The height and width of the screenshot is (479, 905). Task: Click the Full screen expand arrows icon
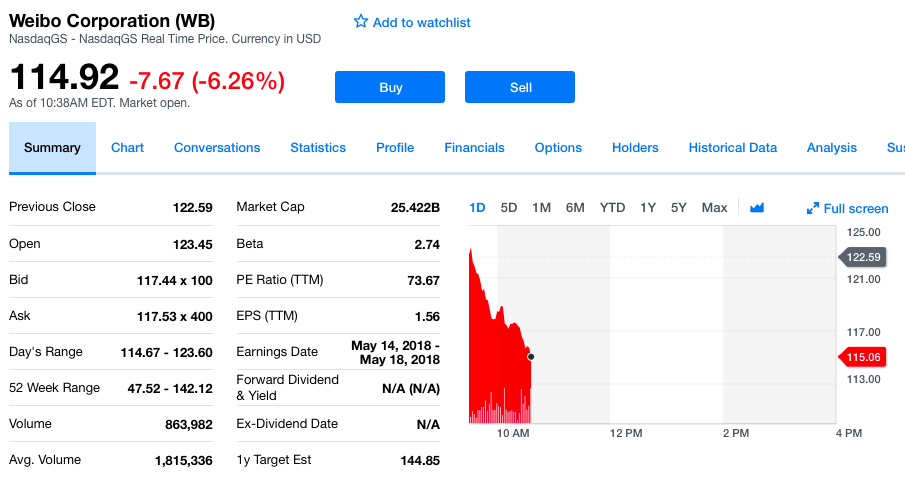[813, 209]
